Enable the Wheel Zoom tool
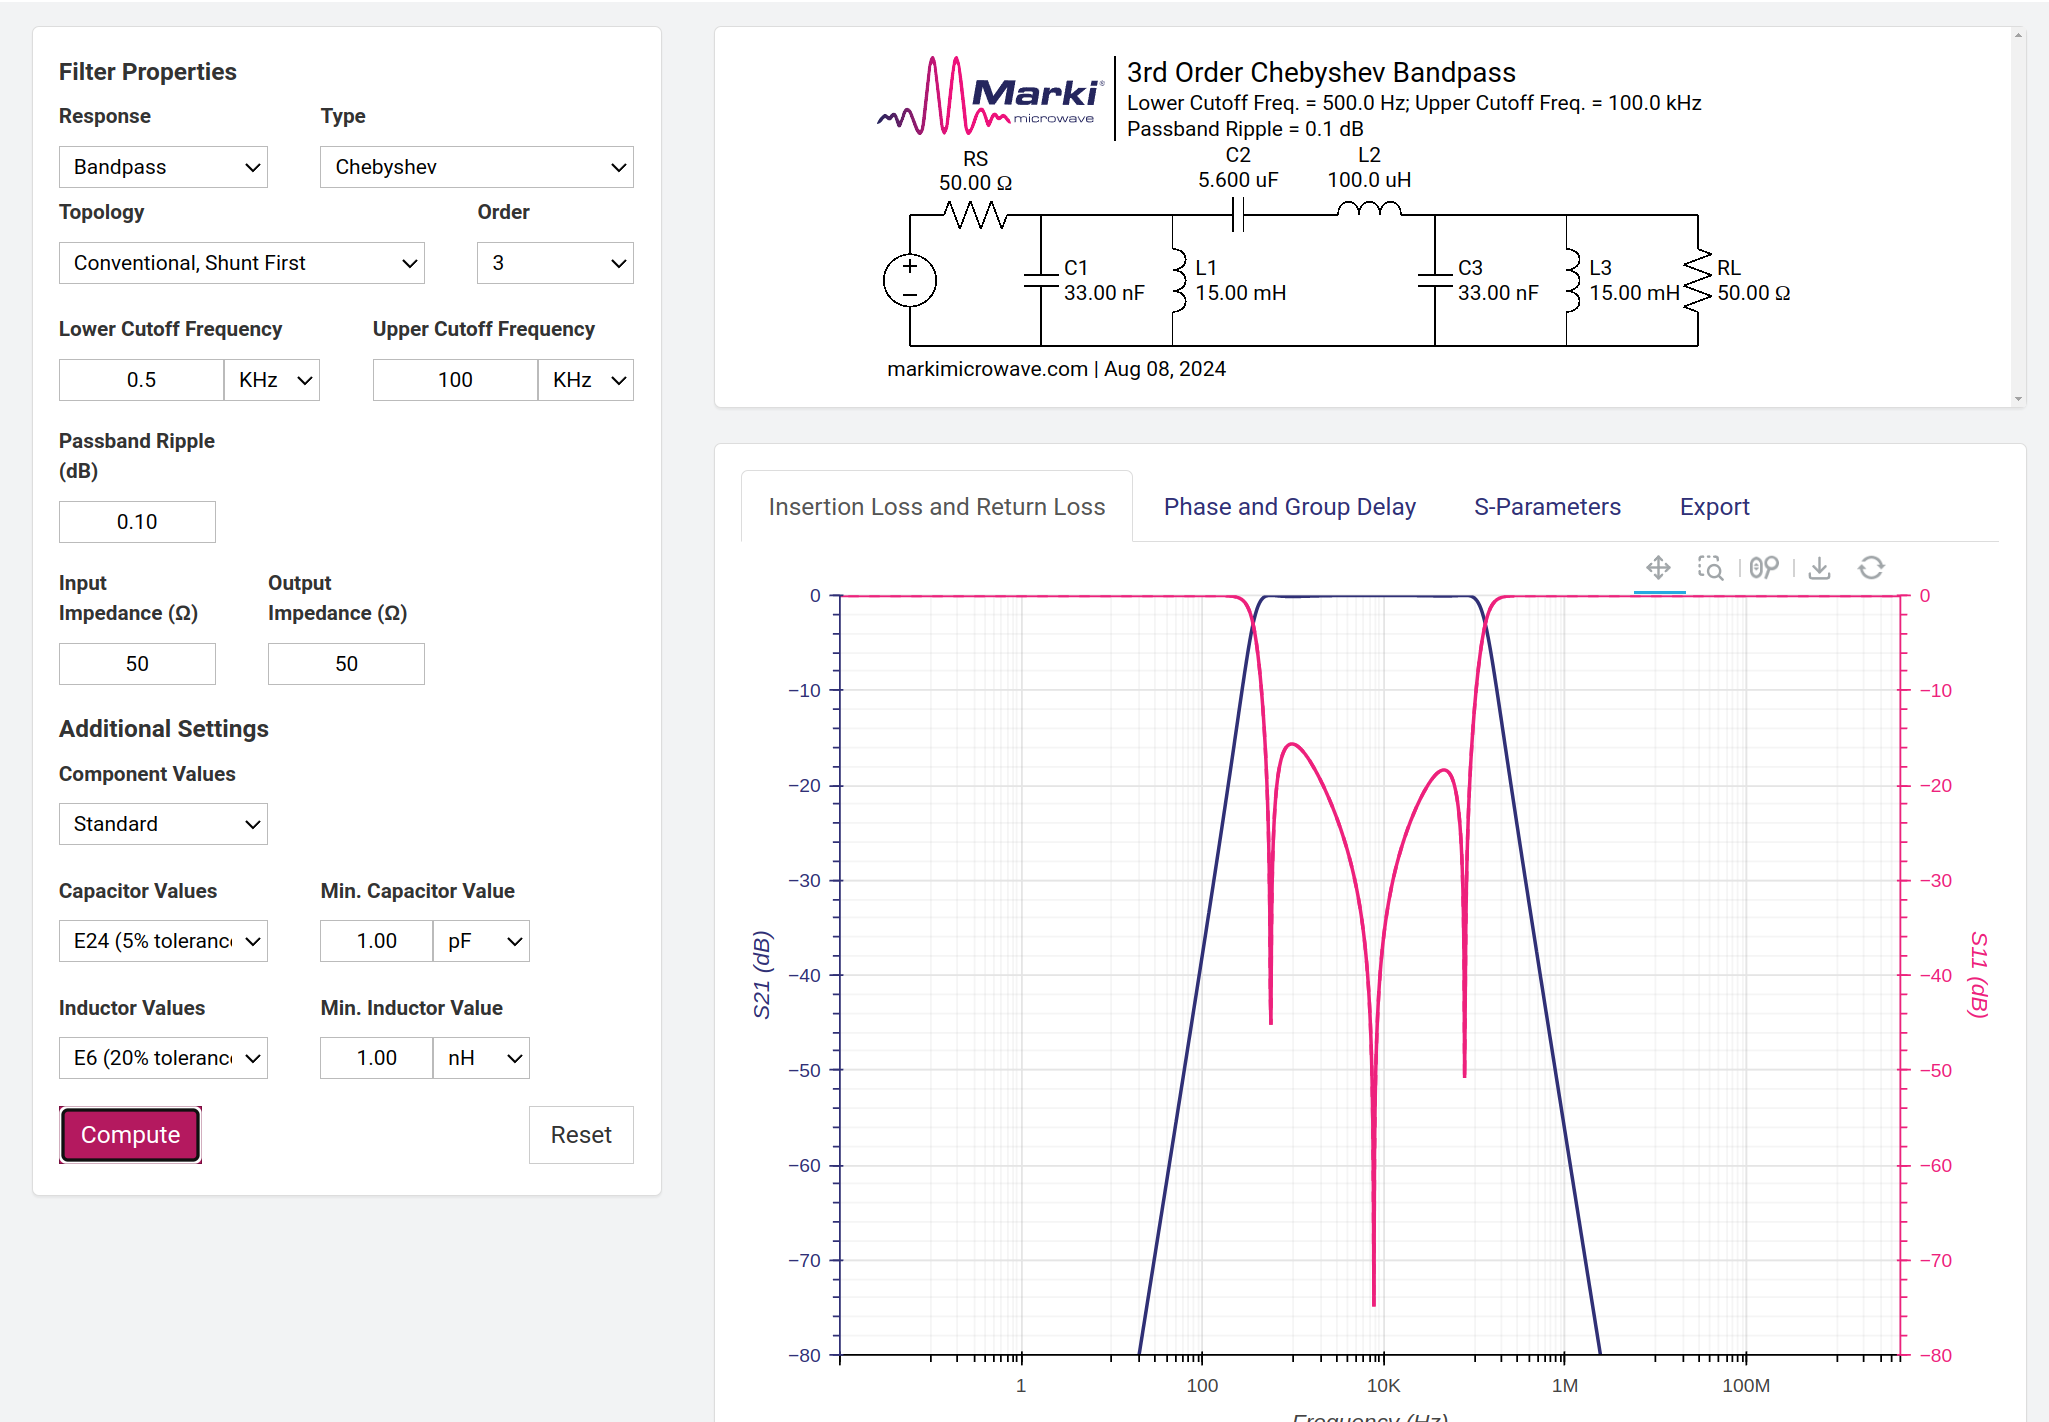 coord(1764,568)
